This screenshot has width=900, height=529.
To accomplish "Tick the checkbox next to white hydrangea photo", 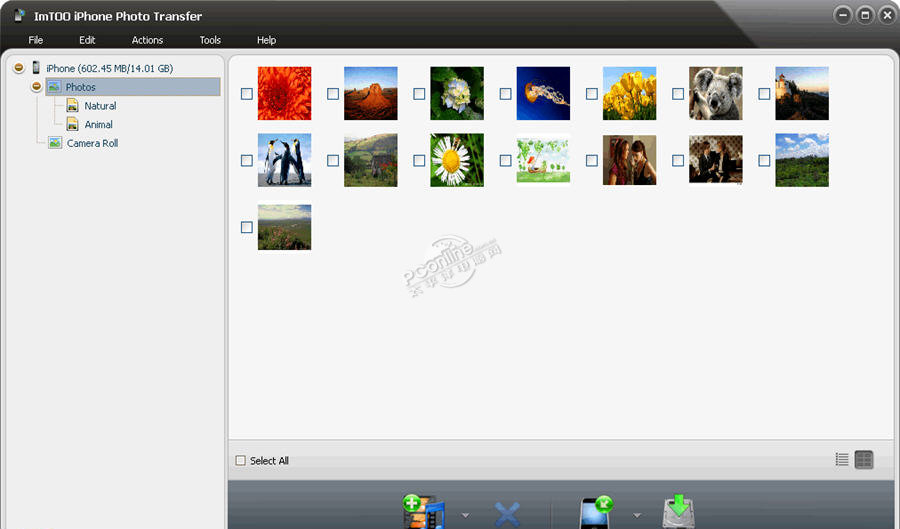I will (419, 94).
